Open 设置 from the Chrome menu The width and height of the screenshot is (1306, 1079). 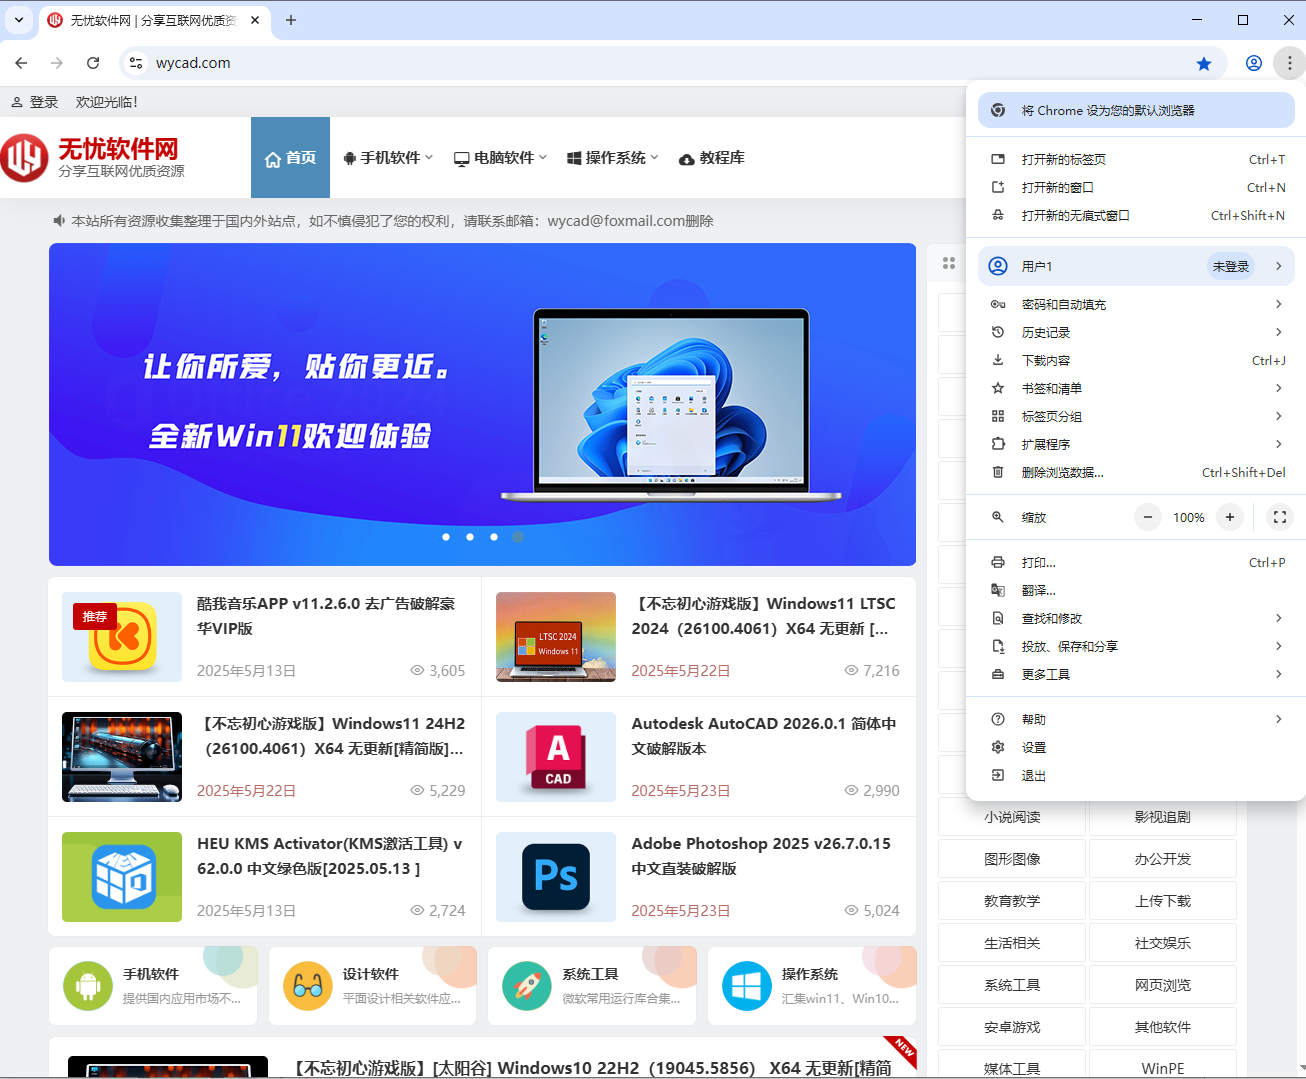point(1034,746)
